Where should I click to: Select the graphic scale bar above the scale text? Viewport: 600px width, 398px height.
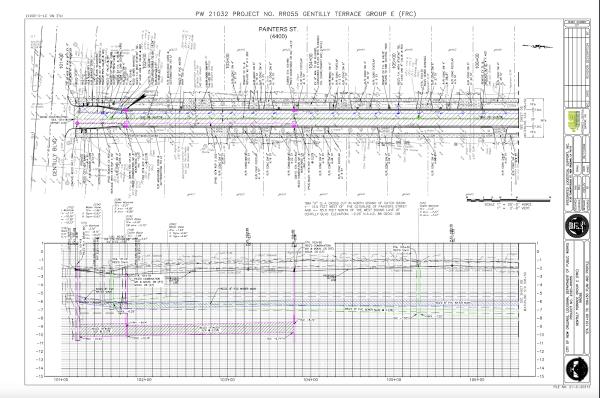coord(508,199)
